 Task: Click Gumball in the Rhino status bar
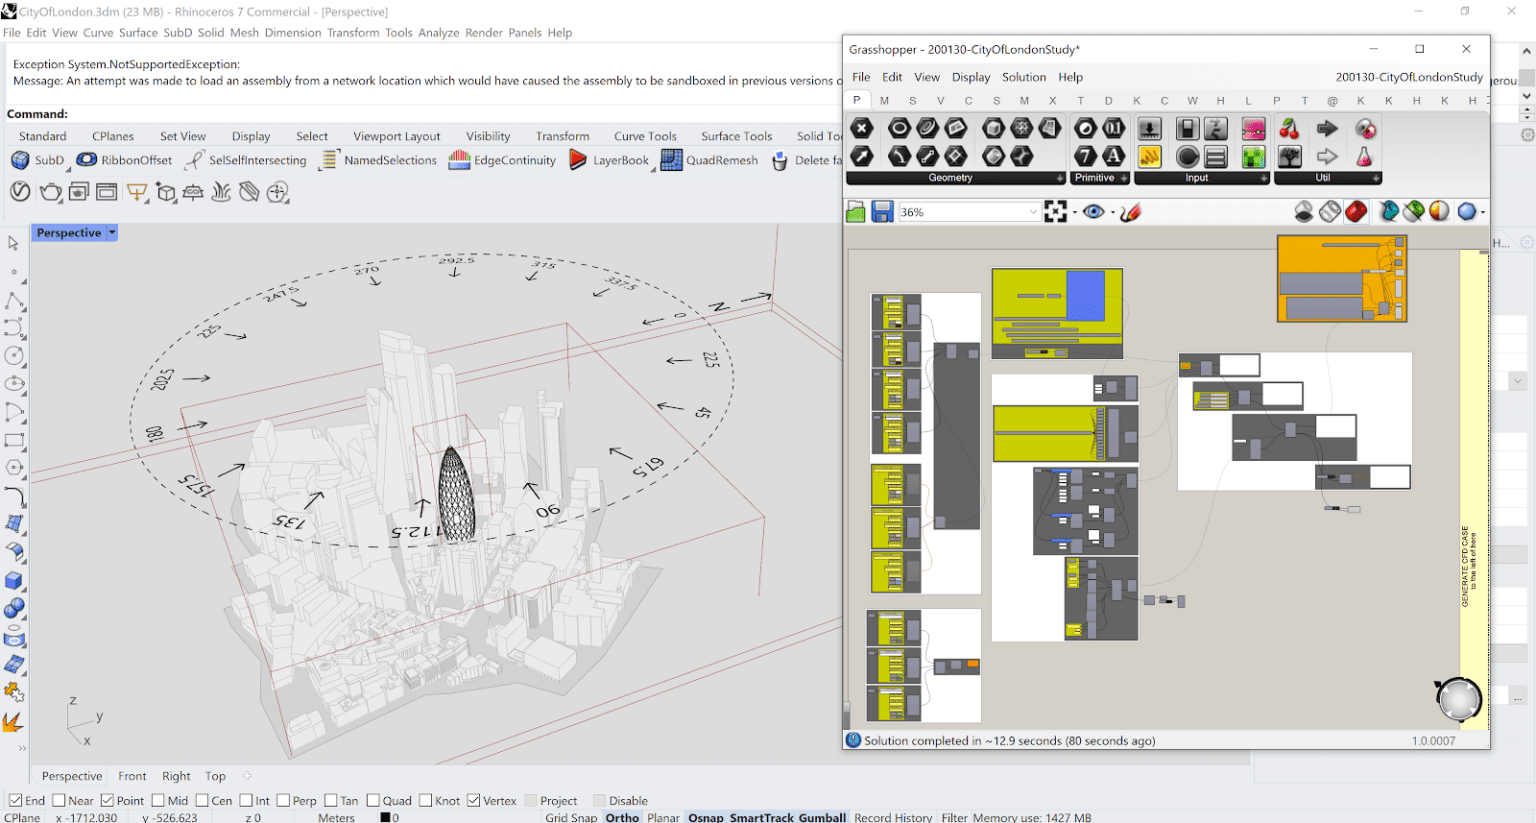(x=821, y=817)
